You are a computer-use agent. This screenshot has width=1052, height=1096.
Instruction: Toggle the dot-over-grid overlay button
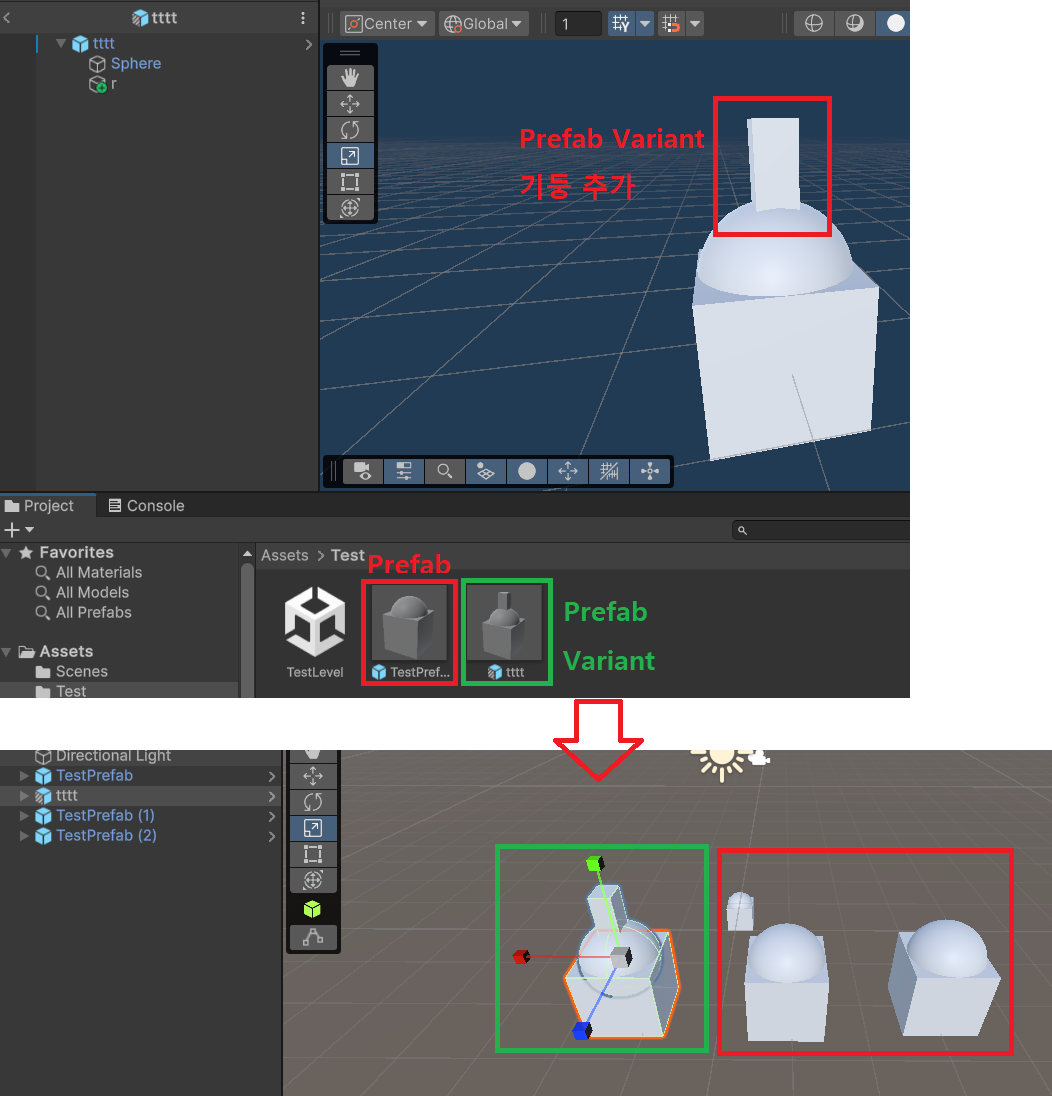click(485, 472)
